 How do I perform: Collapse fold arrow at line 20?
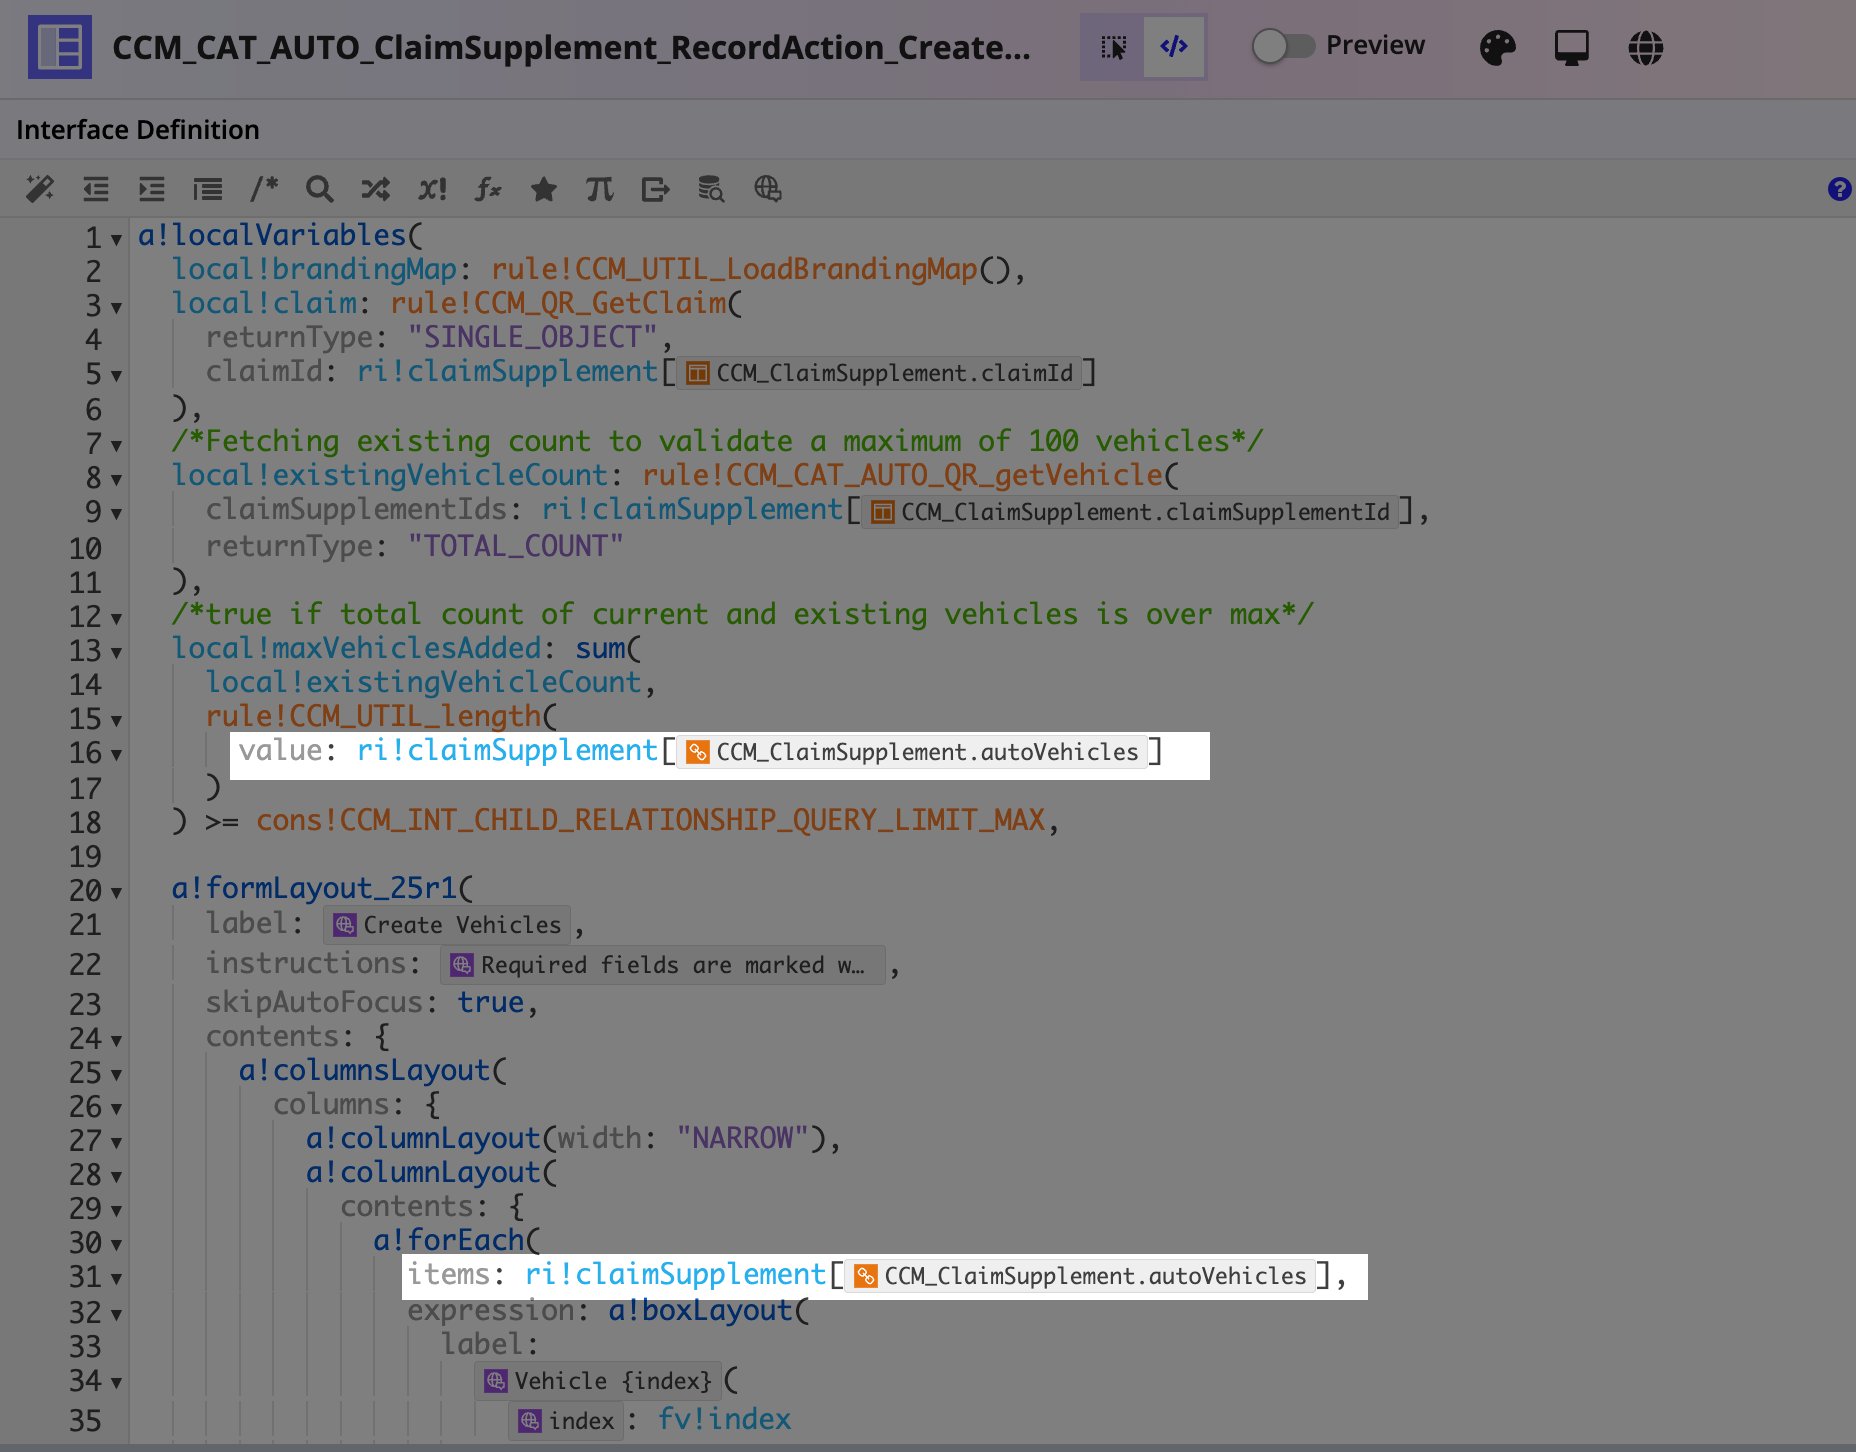click(x=117, y=893)
